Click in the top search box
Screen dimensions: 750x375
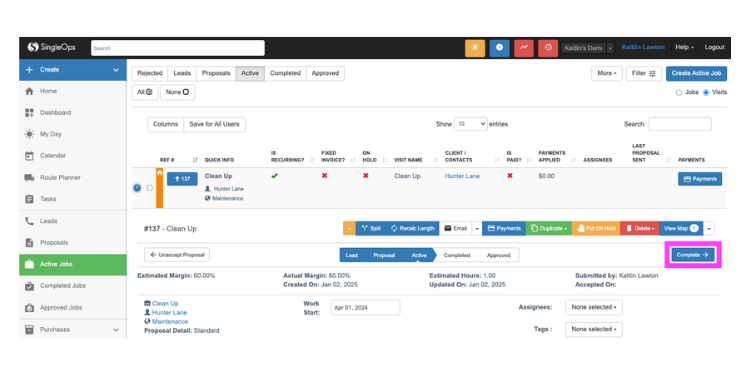tap(178, 48)
